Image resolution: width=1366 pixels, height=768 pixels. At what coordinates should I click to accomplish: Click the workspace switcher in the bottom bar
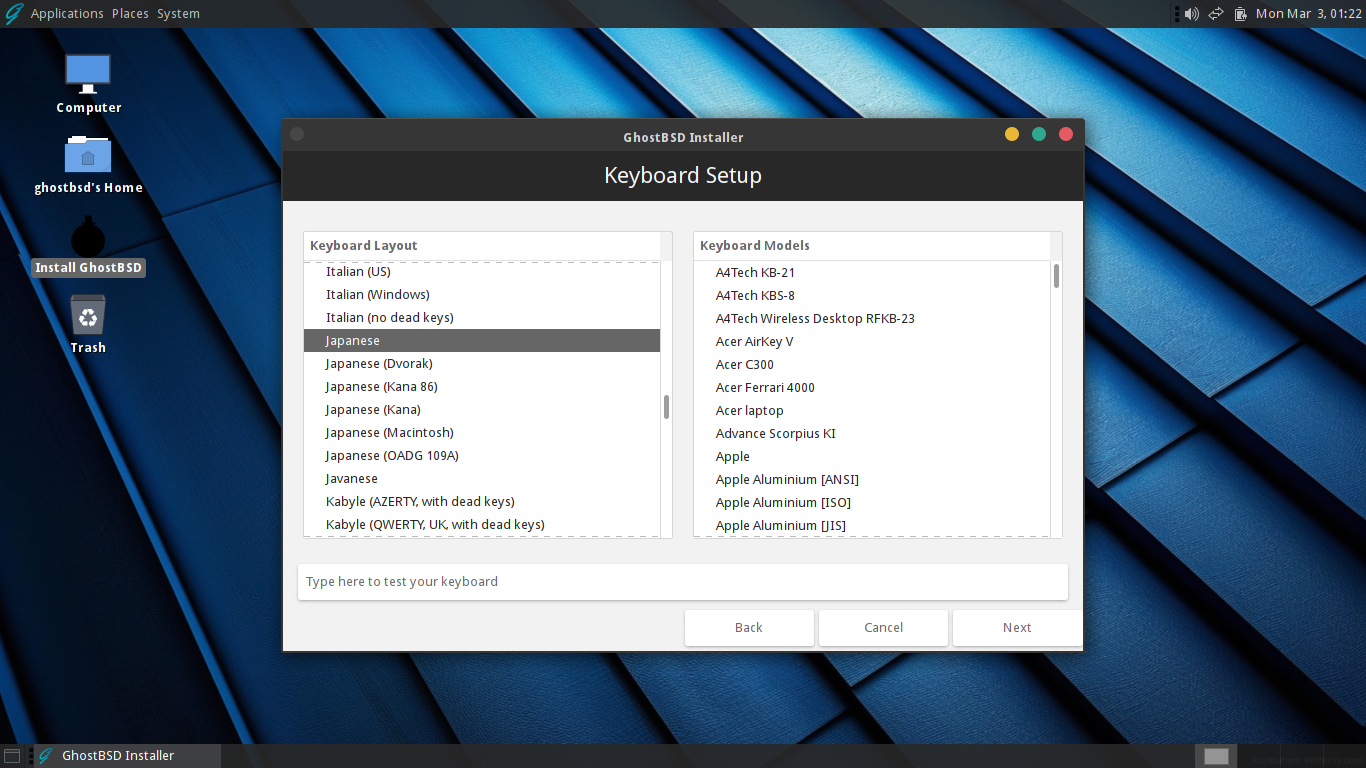1215,756
